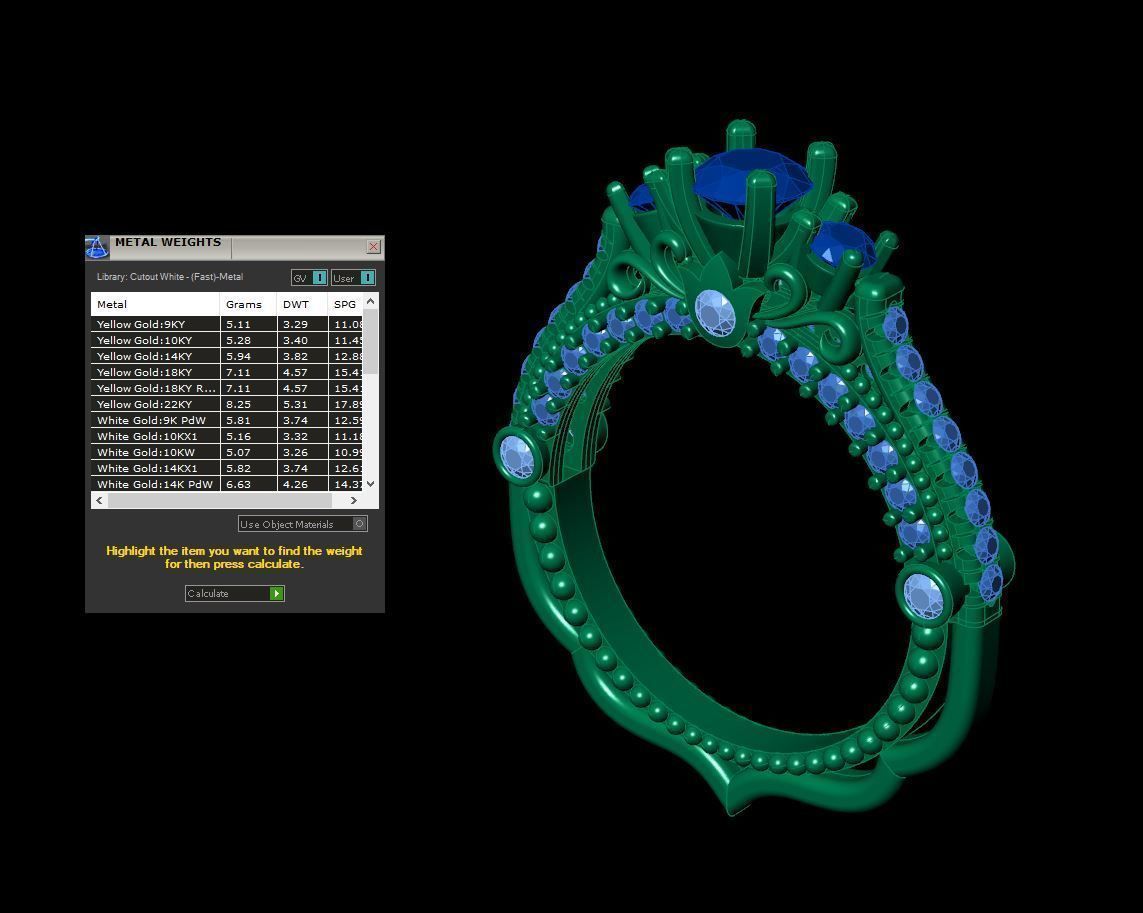Select the Yellow Gold:9KY row
This screenshot has height=913, width=1143.
coord(227,324)
